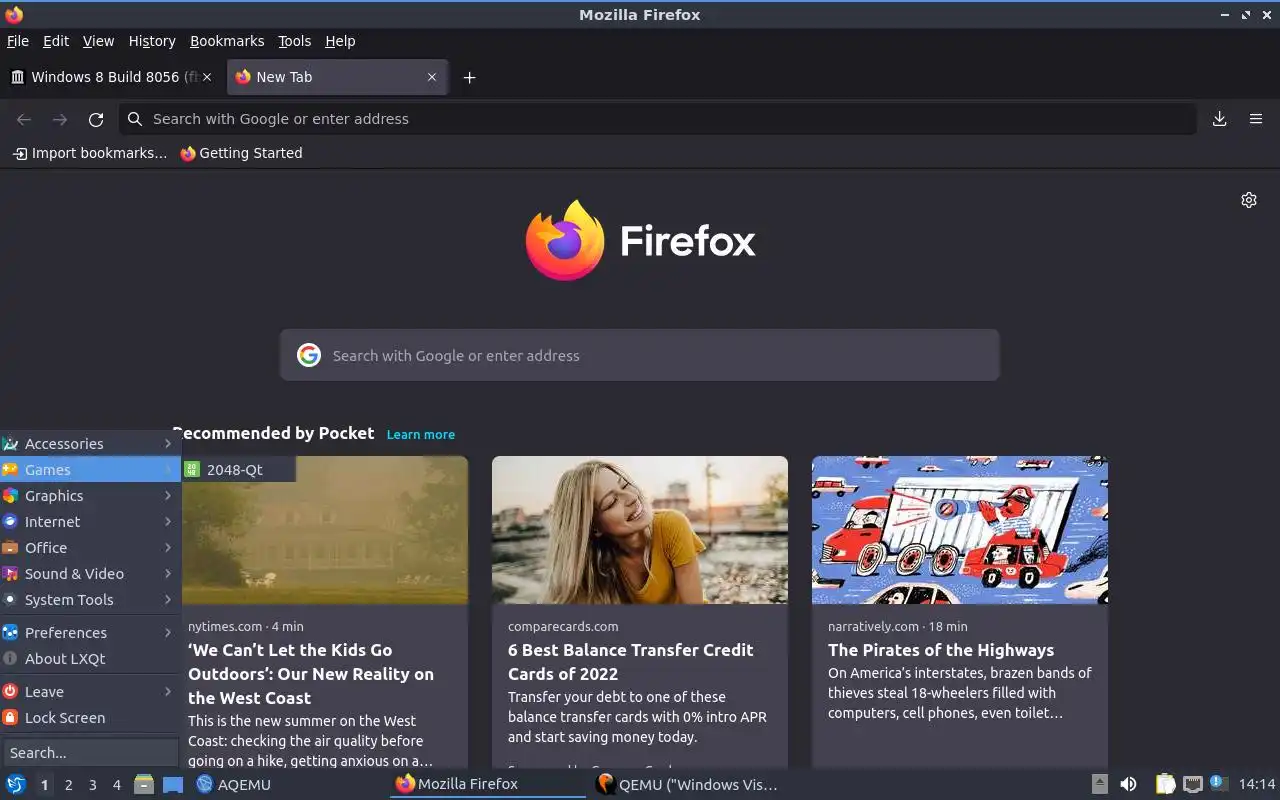Click the Firefox logo on the new tab page
Viewport: 1280px width, 800px height.
(x=565, y=240)
